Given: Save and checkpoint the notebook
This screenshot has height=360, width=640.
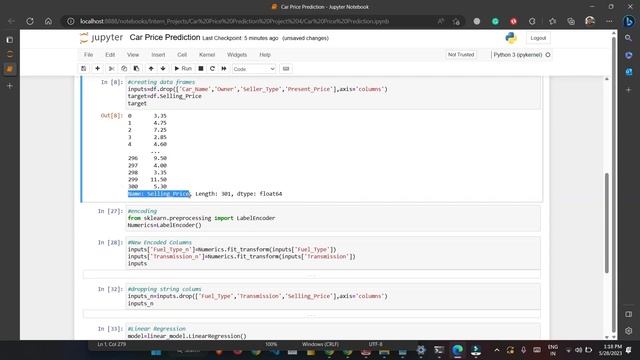Looking at the screenshot, I should coord(84,69).
